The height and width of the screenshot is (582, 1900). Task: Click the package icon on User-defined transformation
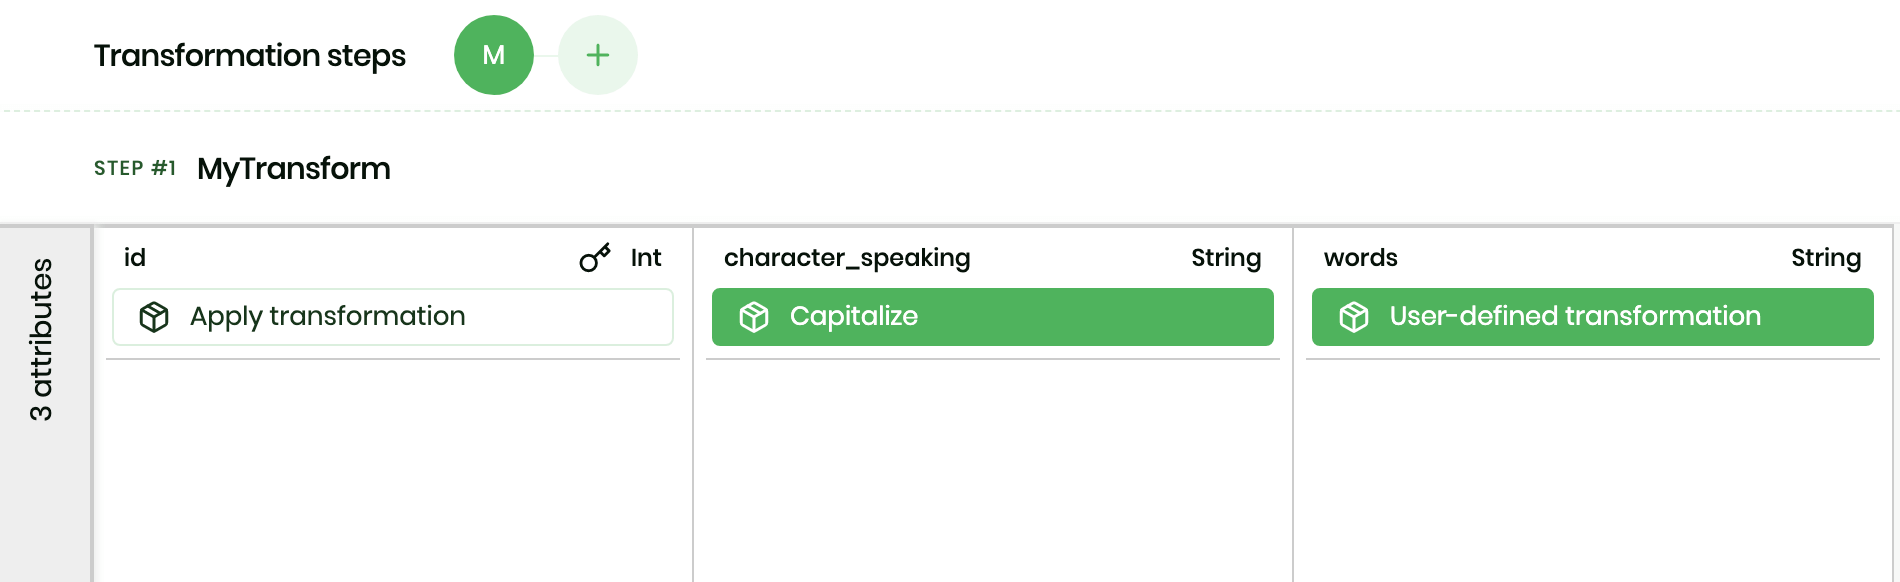coord(1353,316)
